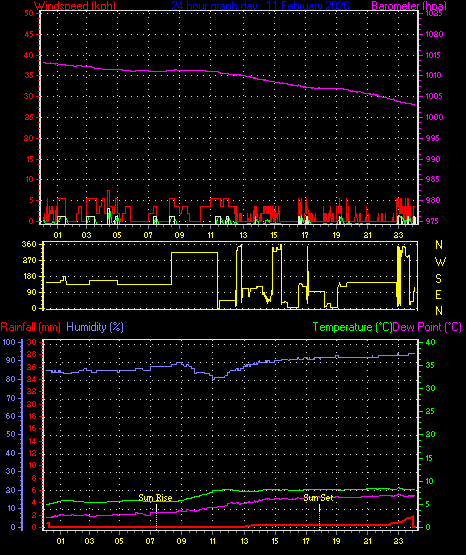Viewport: 466px width, 555px height.
Task: Click the '24 hour graph day : 11 February 2026' heading
Action: (x=260, y=6)
